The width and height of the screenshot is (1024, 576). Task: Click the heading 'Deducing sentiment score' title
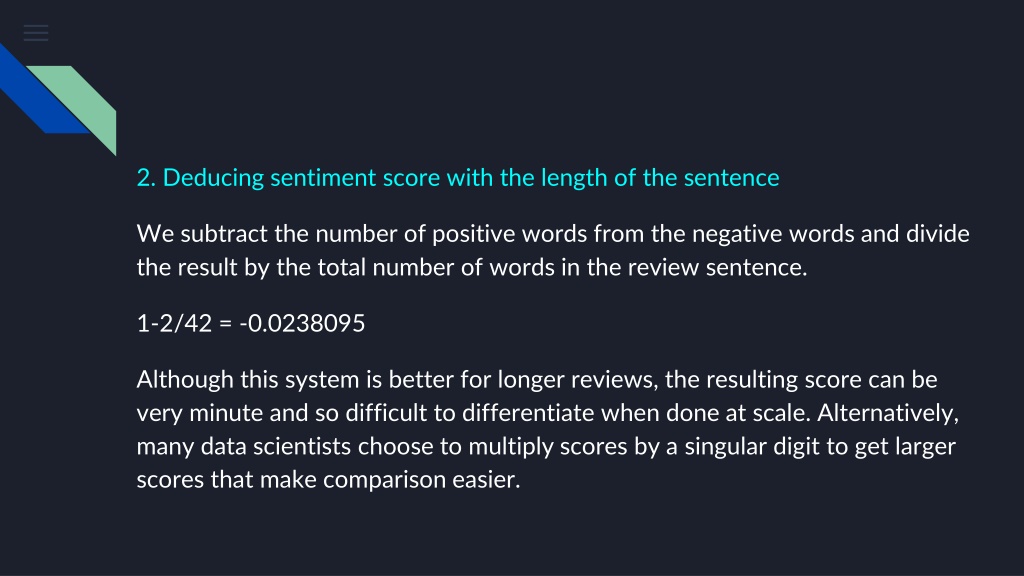pyautogui.click(x=458, y=178)
